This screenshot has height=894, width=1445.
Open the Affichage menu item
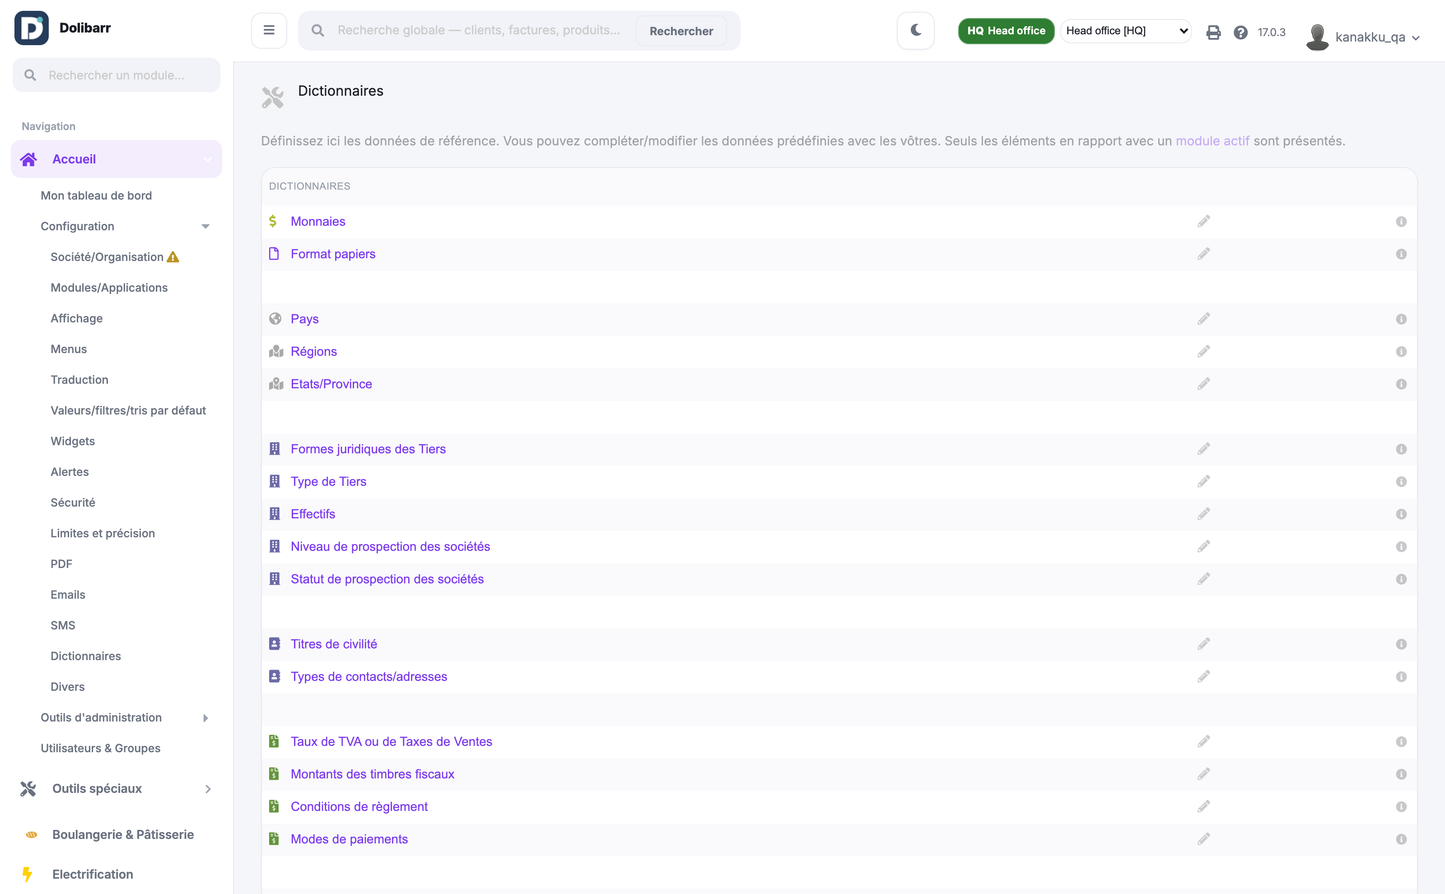click(77, 318)
